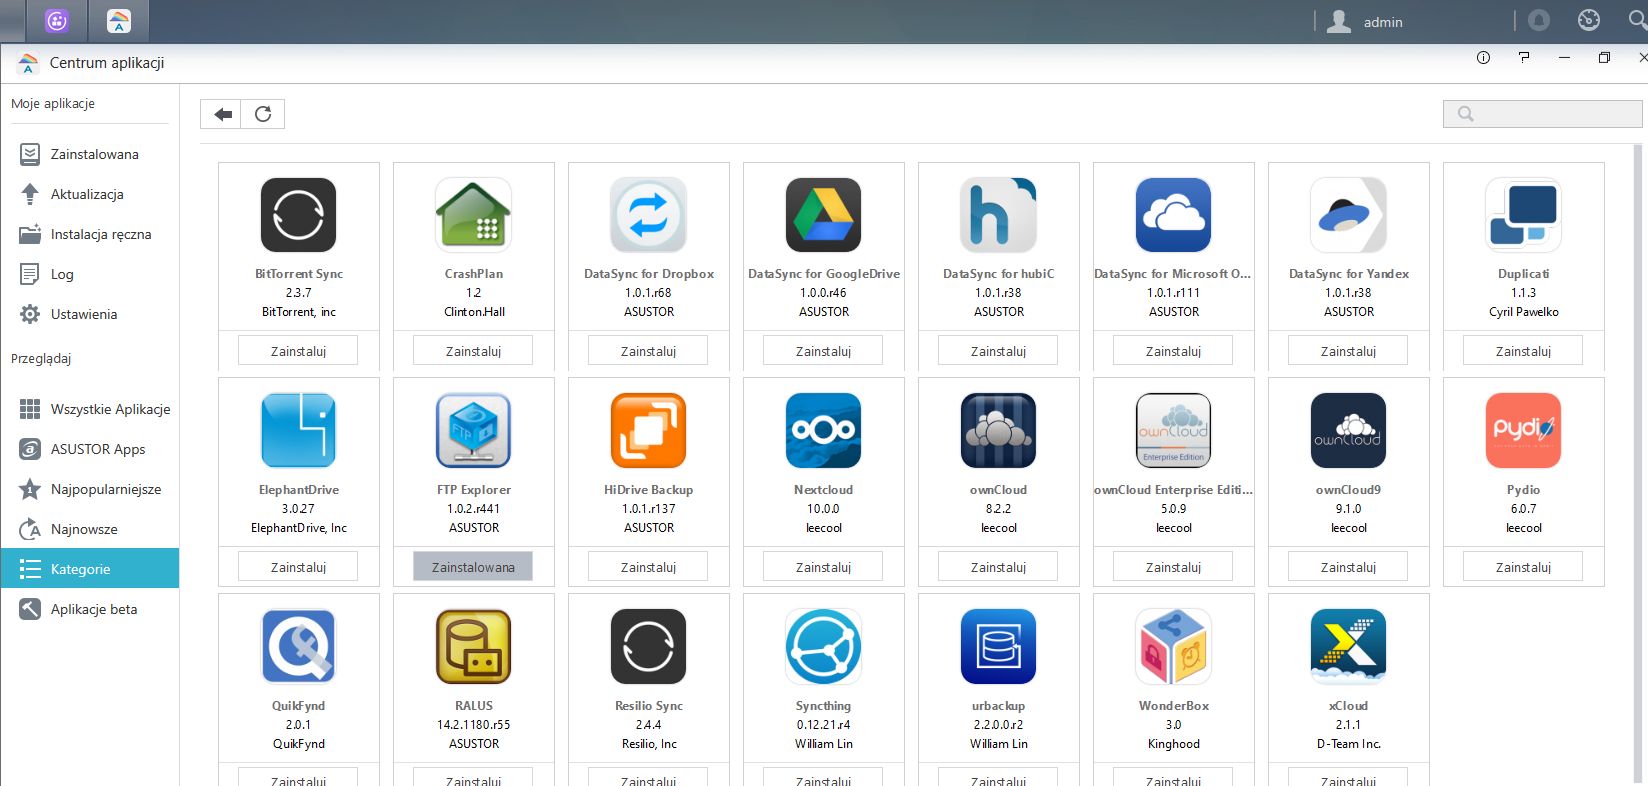Select the urbackup app icon
Image resolution: width=1648 pixels, height=786 pixels.
(998, 647)
